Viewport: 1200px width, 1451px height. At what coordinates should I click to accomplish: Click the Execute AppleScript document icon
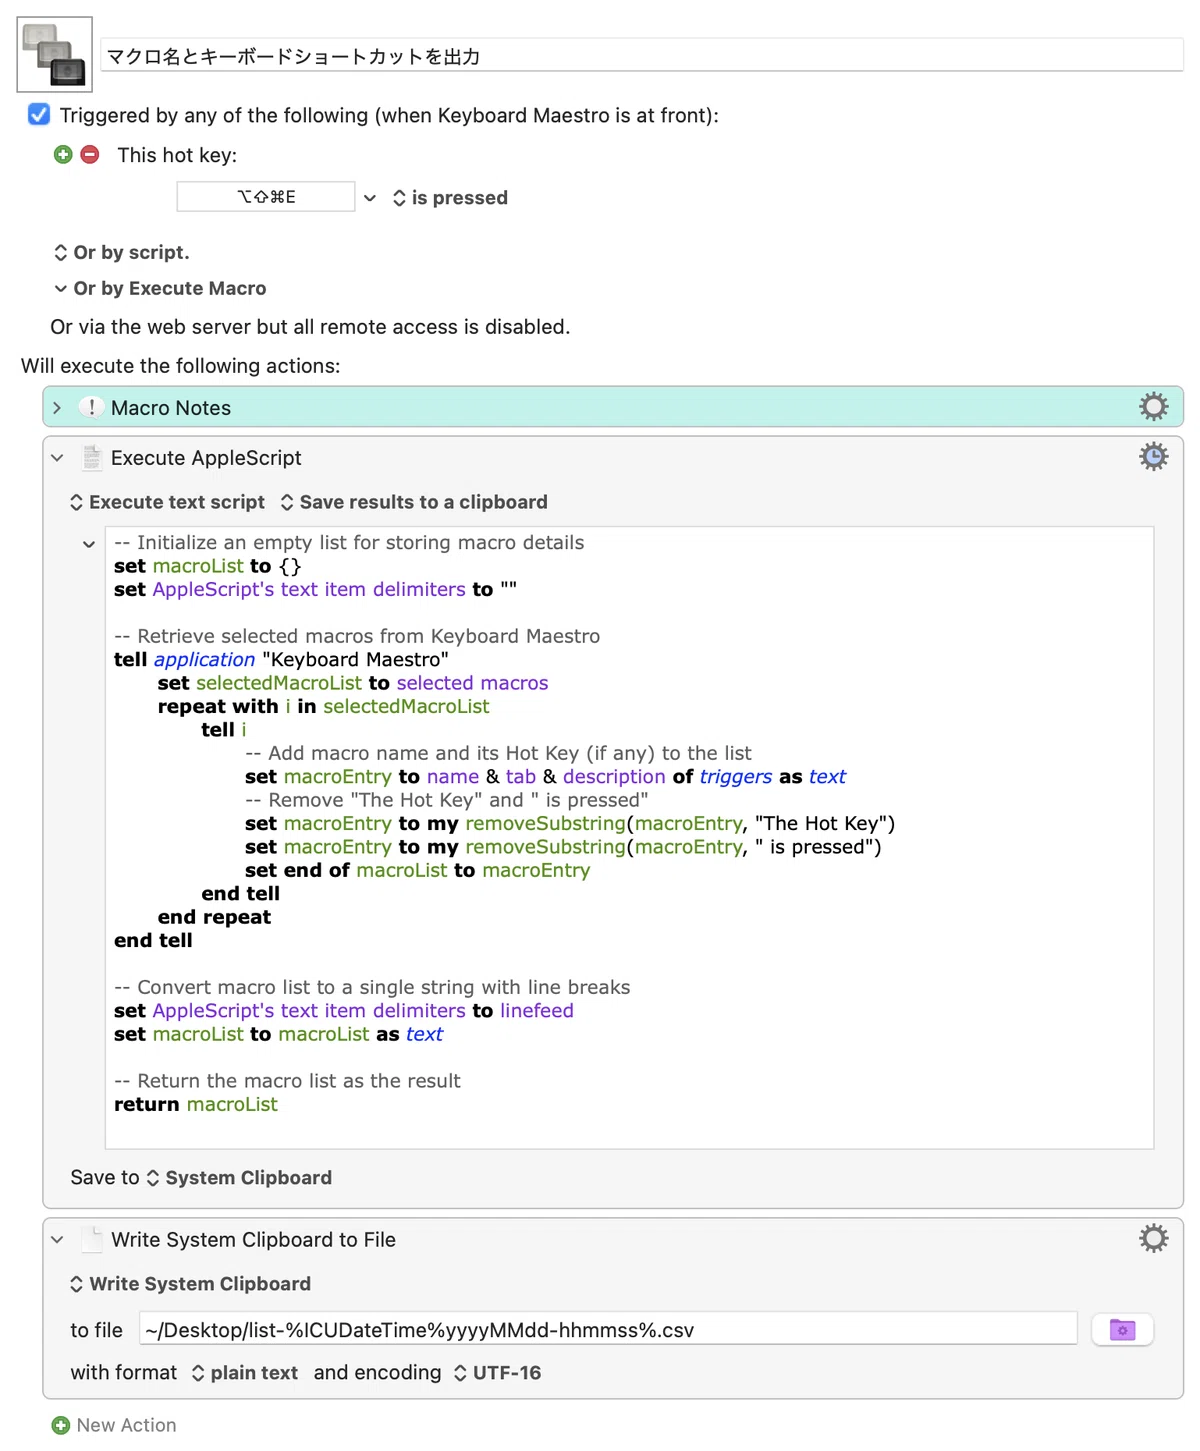pos(92,457)
